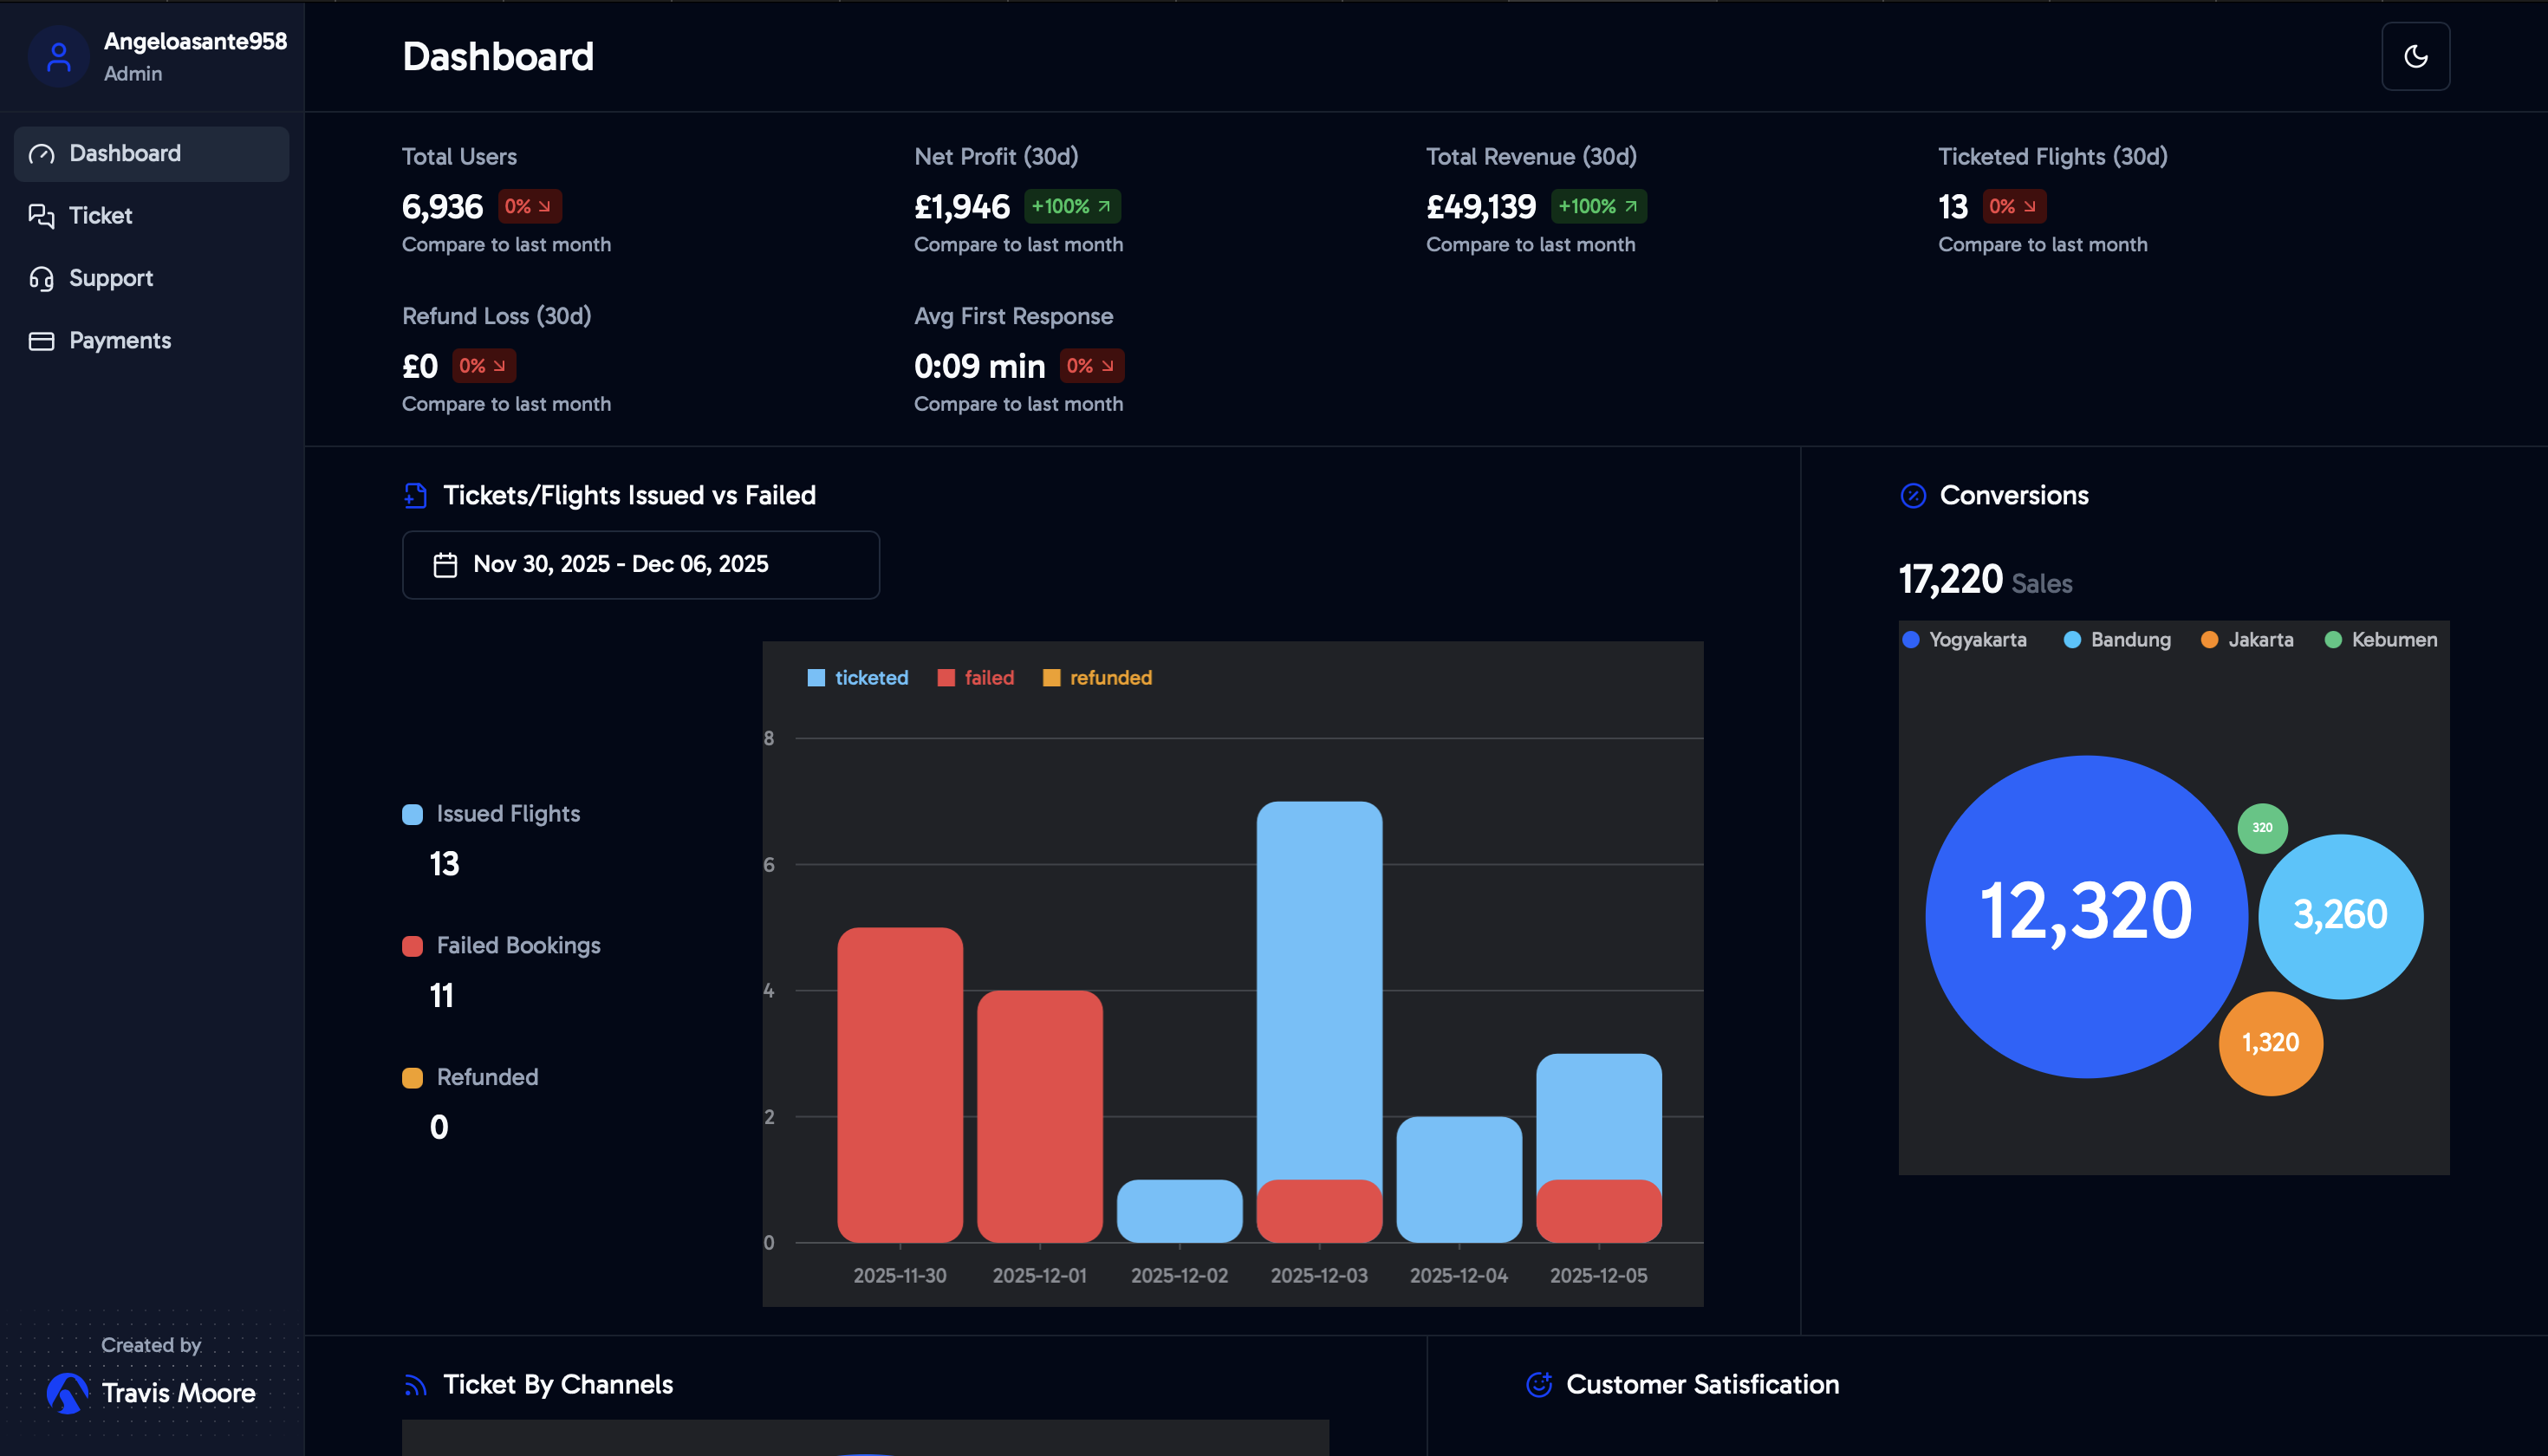The height and width of the screenshot is (1456, 2548).
Task: Click the Conversions percent badge icon
Action: click(x=1912, y=496)
